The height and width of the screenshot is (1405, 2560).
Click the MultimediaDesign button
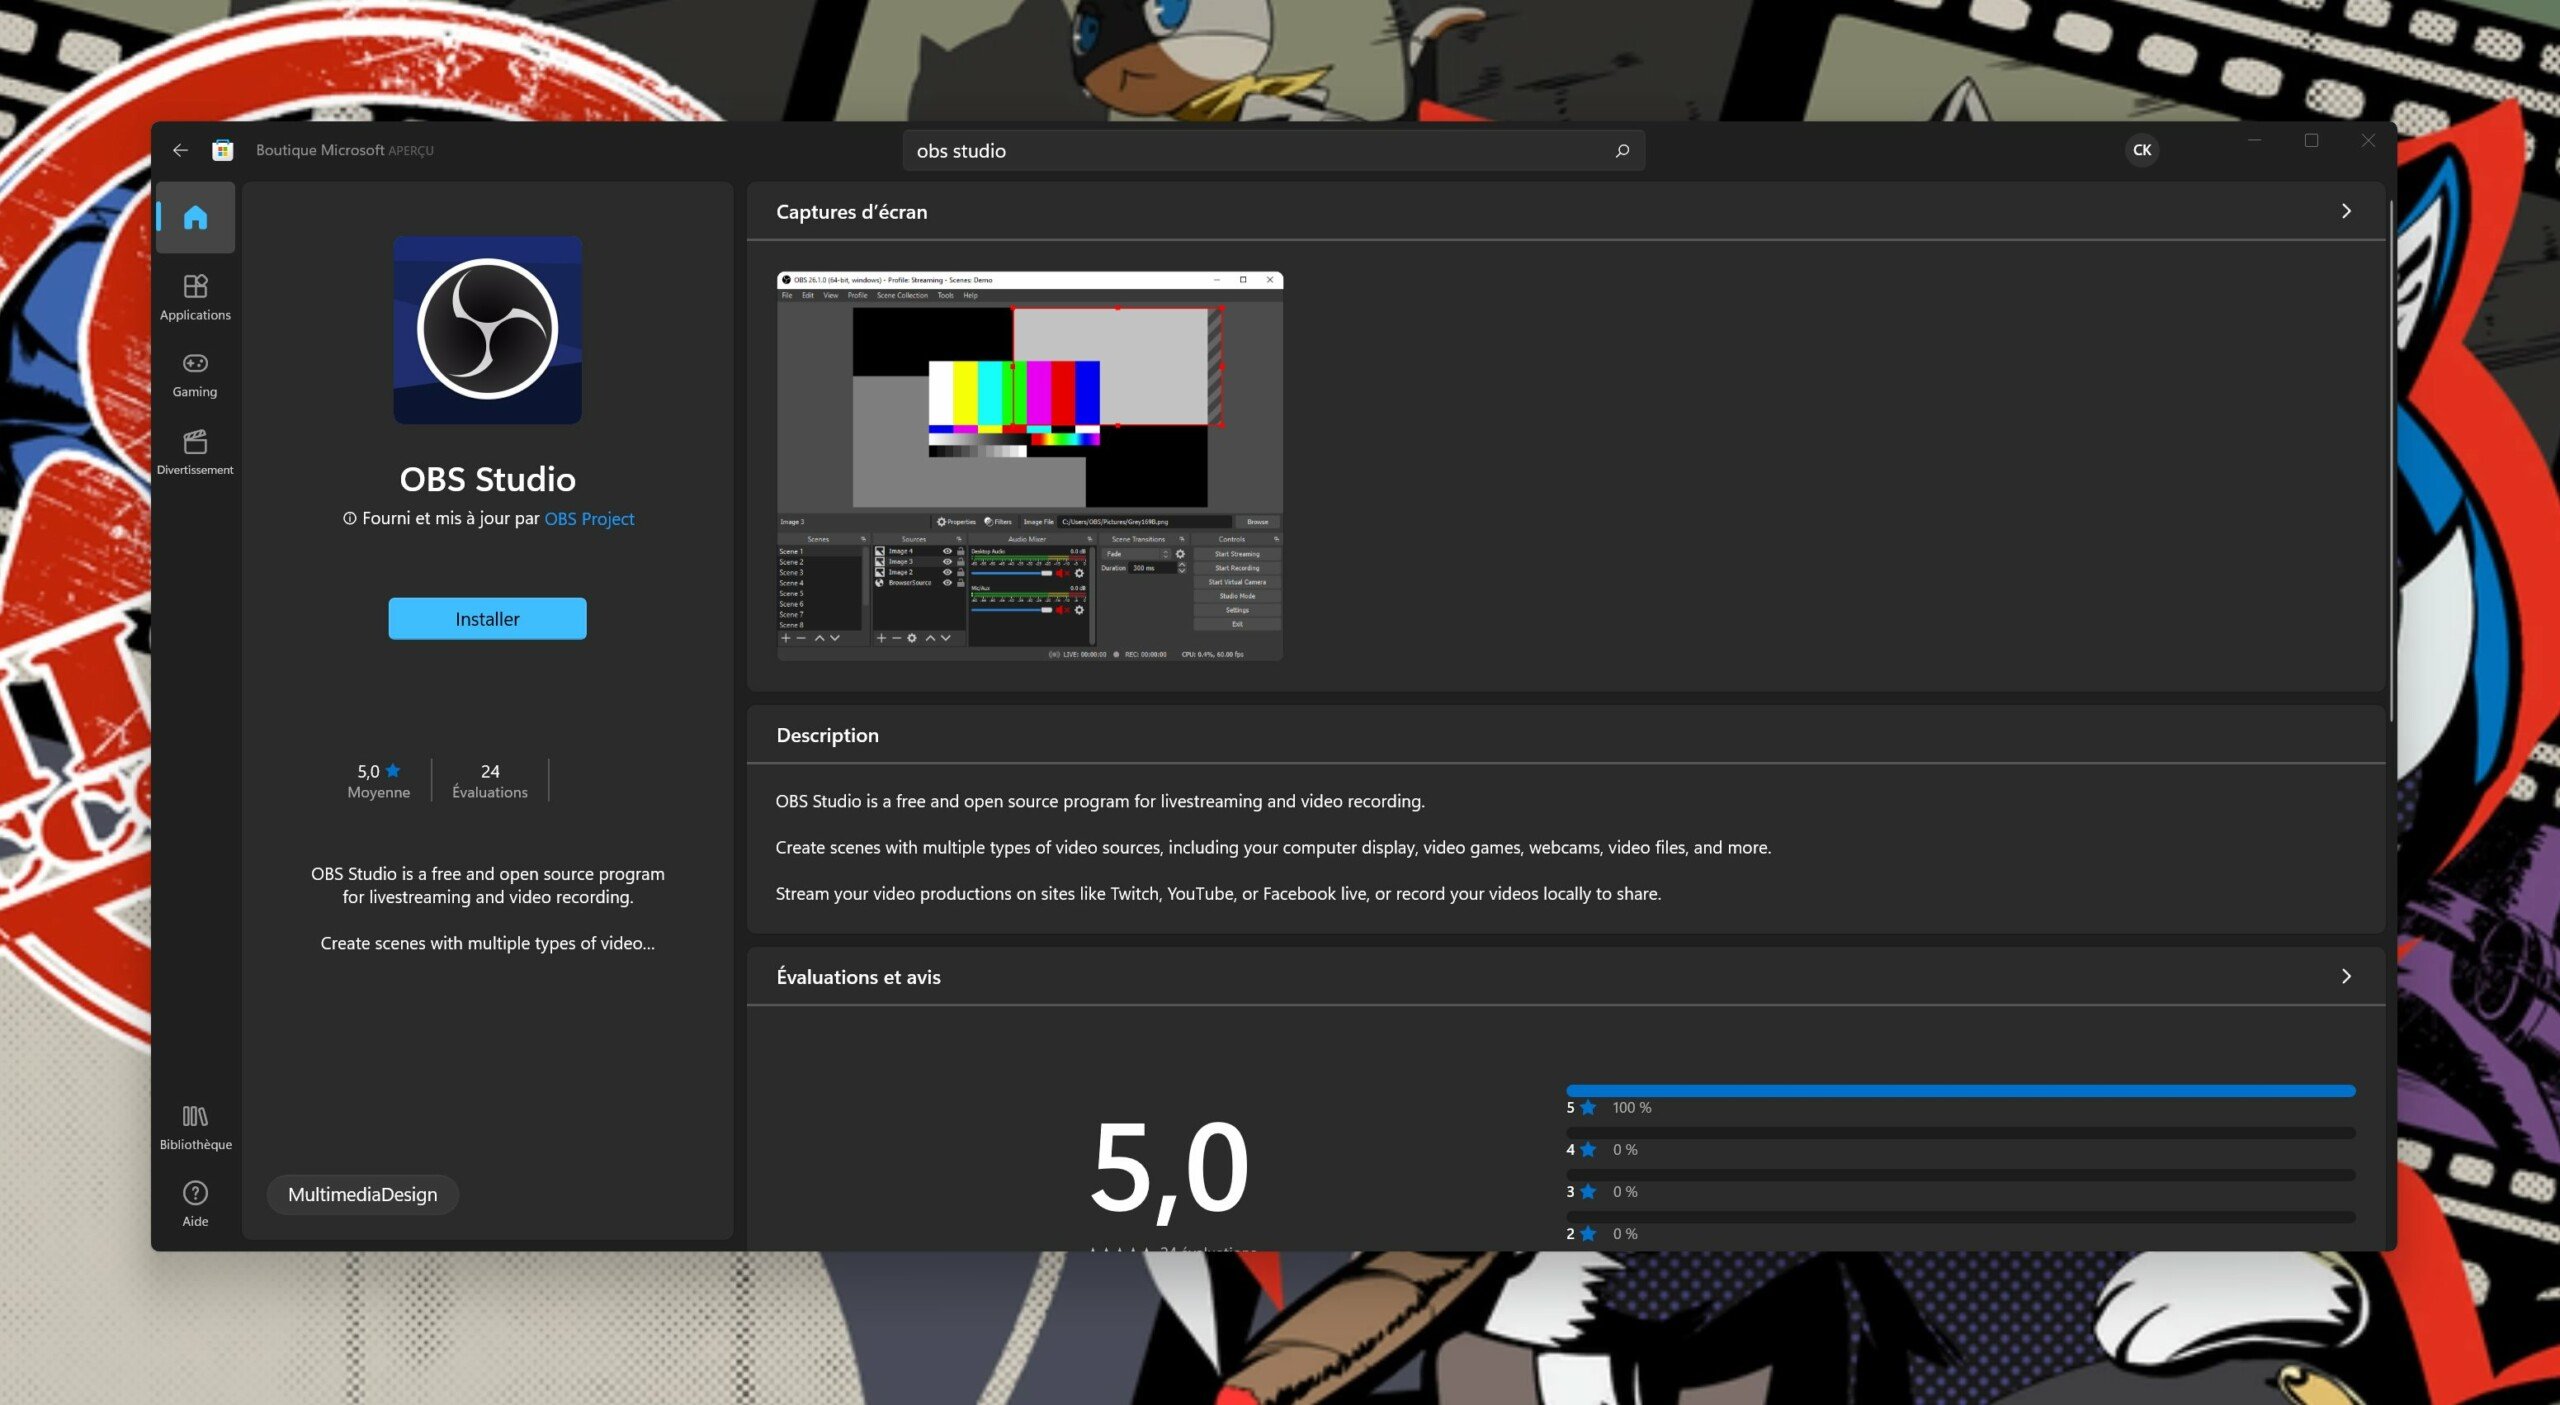(360, 1192)
